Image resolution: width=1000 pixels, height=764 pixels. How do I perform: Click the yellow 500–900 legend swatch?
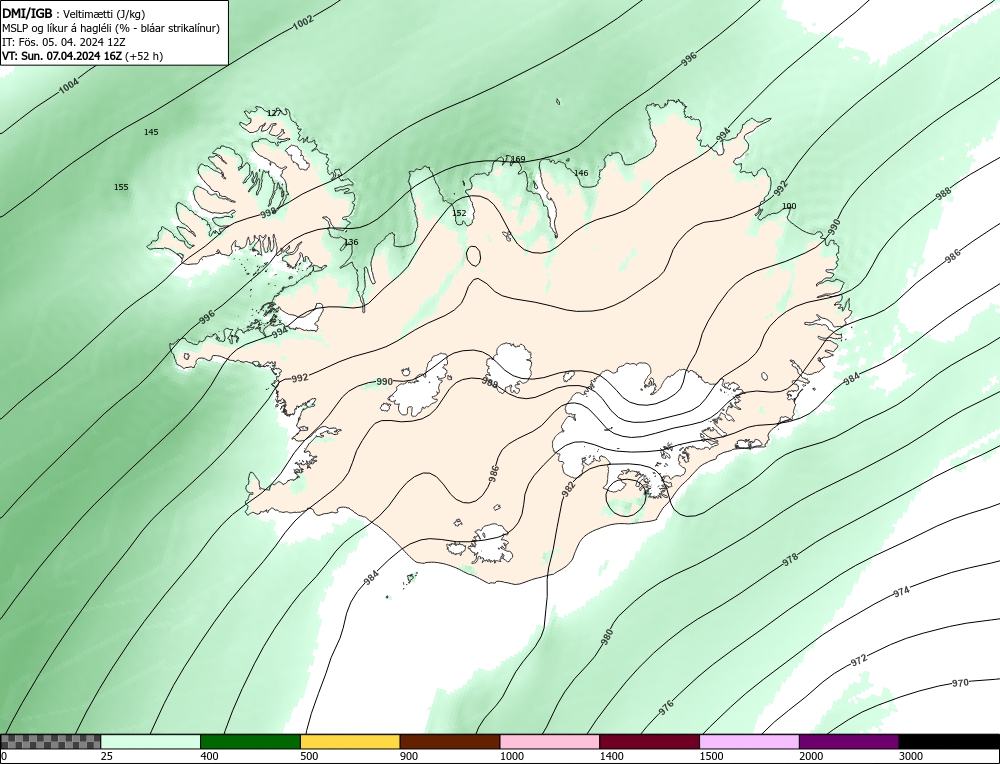pos(350,741)
